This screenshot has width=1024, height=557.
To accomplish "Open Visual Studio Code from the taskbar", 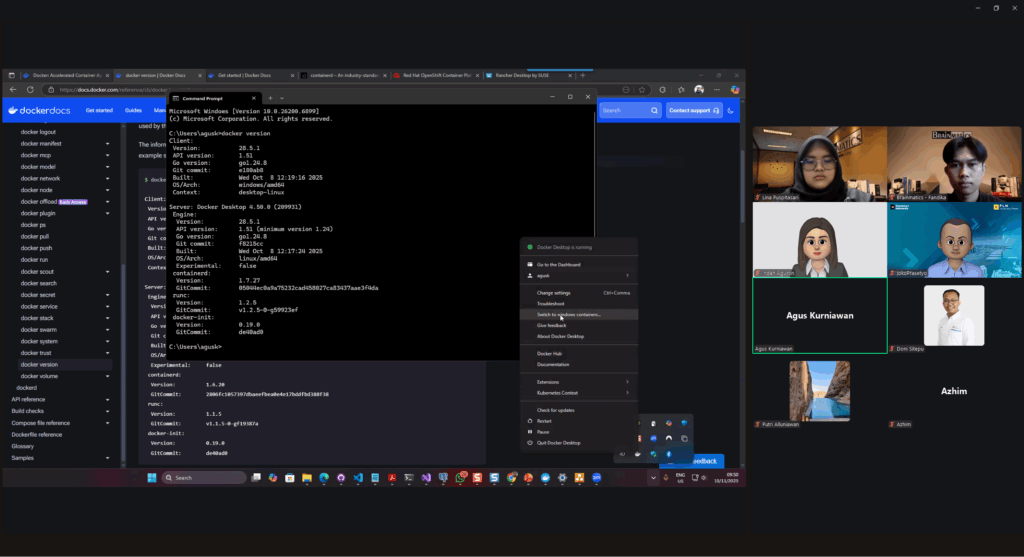I will click(358, 478).
